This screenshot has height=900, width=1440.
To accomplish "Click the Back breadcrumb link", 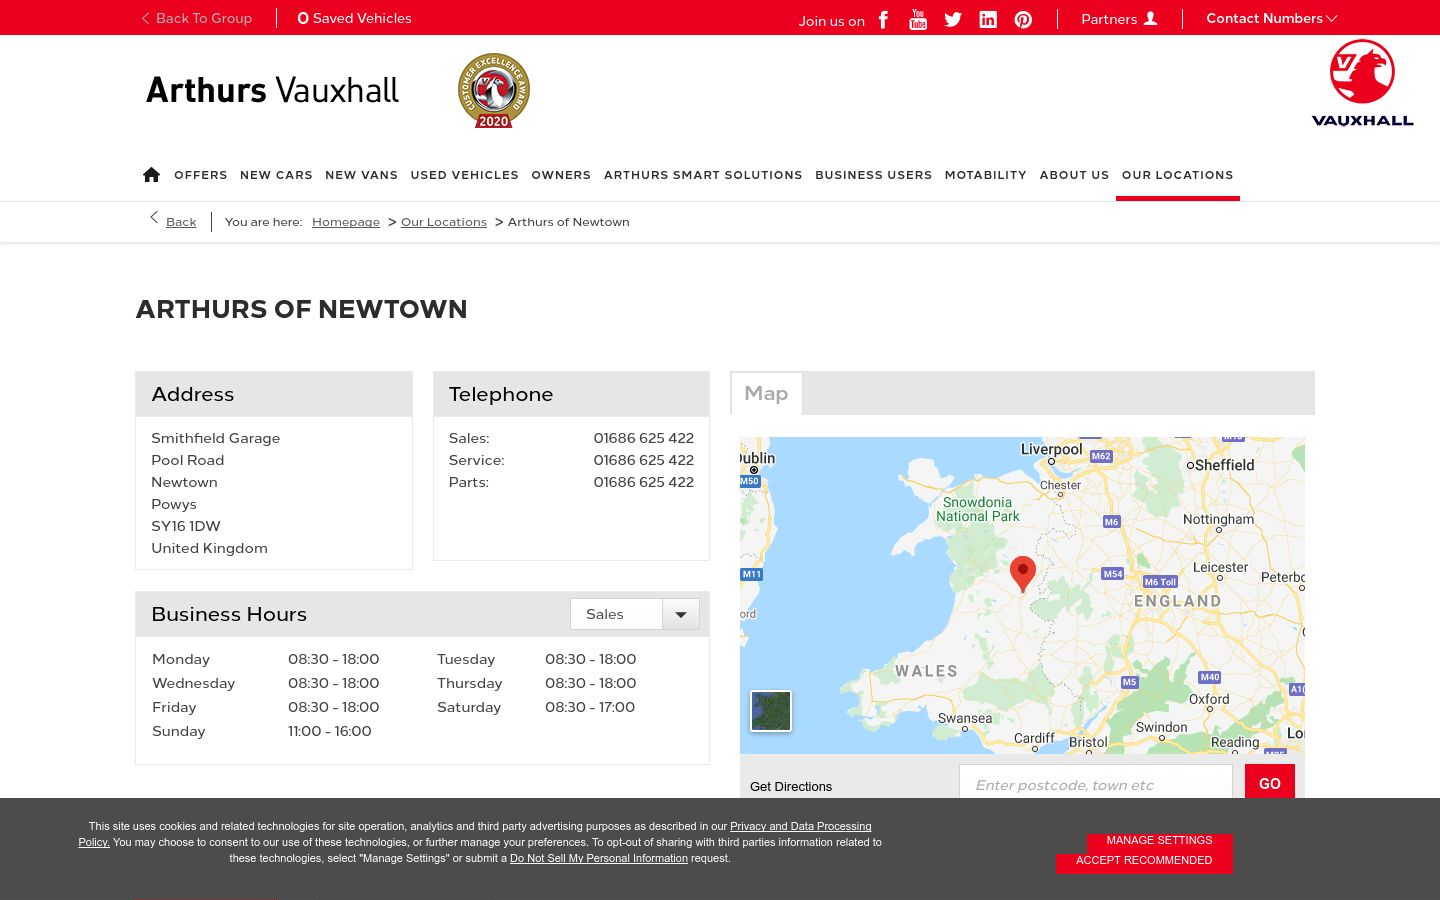I will [181, 222].
